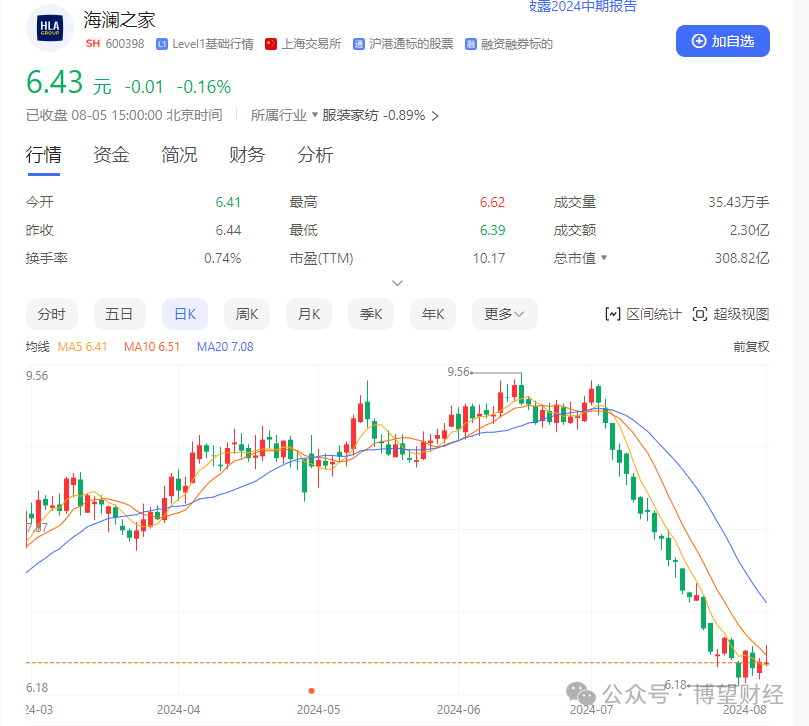Expand the 所属行业 dropdown

point(283,115)
